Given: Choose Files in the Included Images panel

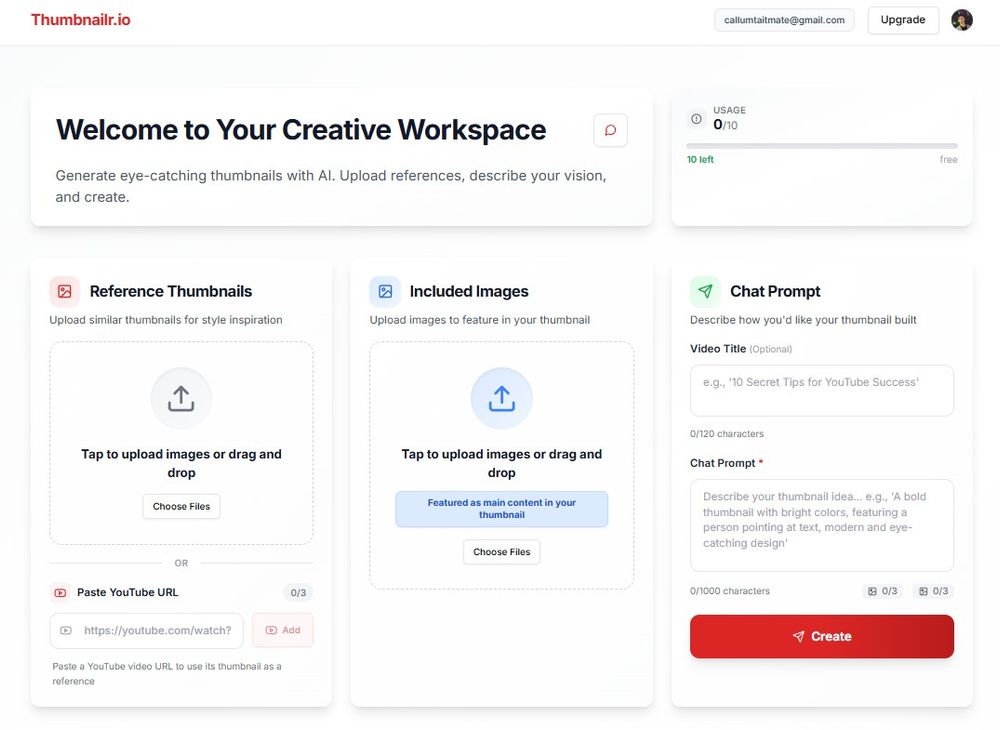Looking at the screenshot, I should click(x=501, y=551).
